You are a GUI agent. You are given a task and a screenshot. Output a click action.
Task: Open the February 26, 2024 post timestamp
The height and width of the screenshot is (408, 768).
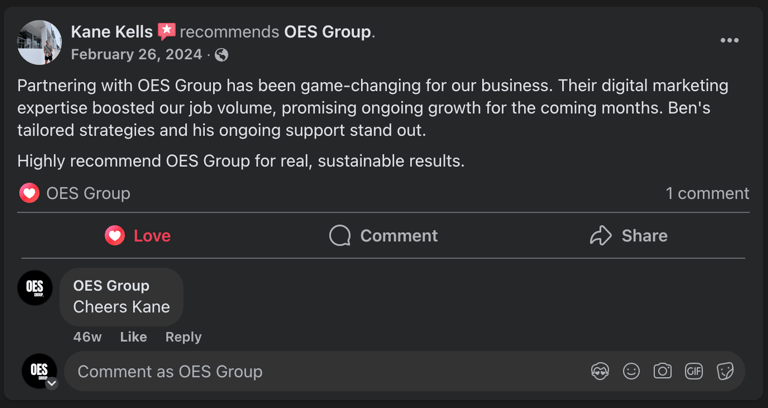tap(136, 55)
